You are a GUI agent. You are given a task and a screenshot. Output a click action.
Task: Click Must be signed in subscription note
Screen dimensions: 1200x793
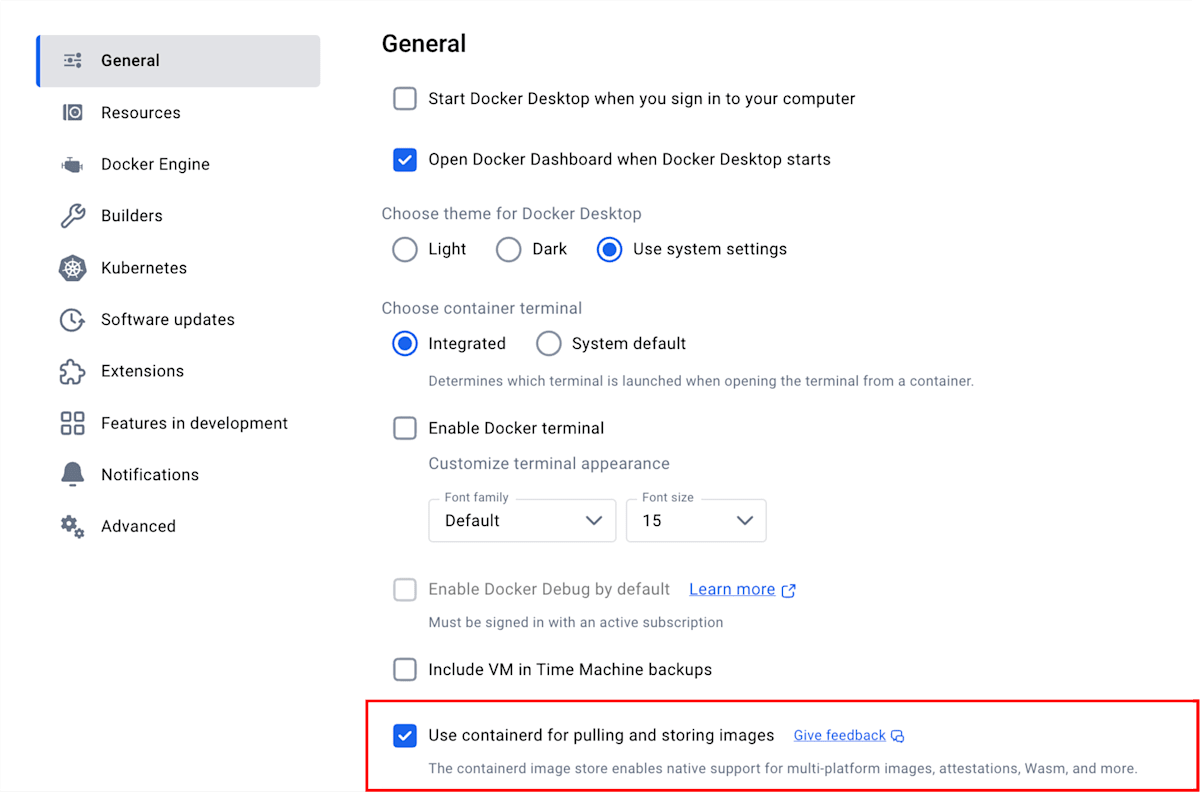pyautogui.click(x=576, y=622)
